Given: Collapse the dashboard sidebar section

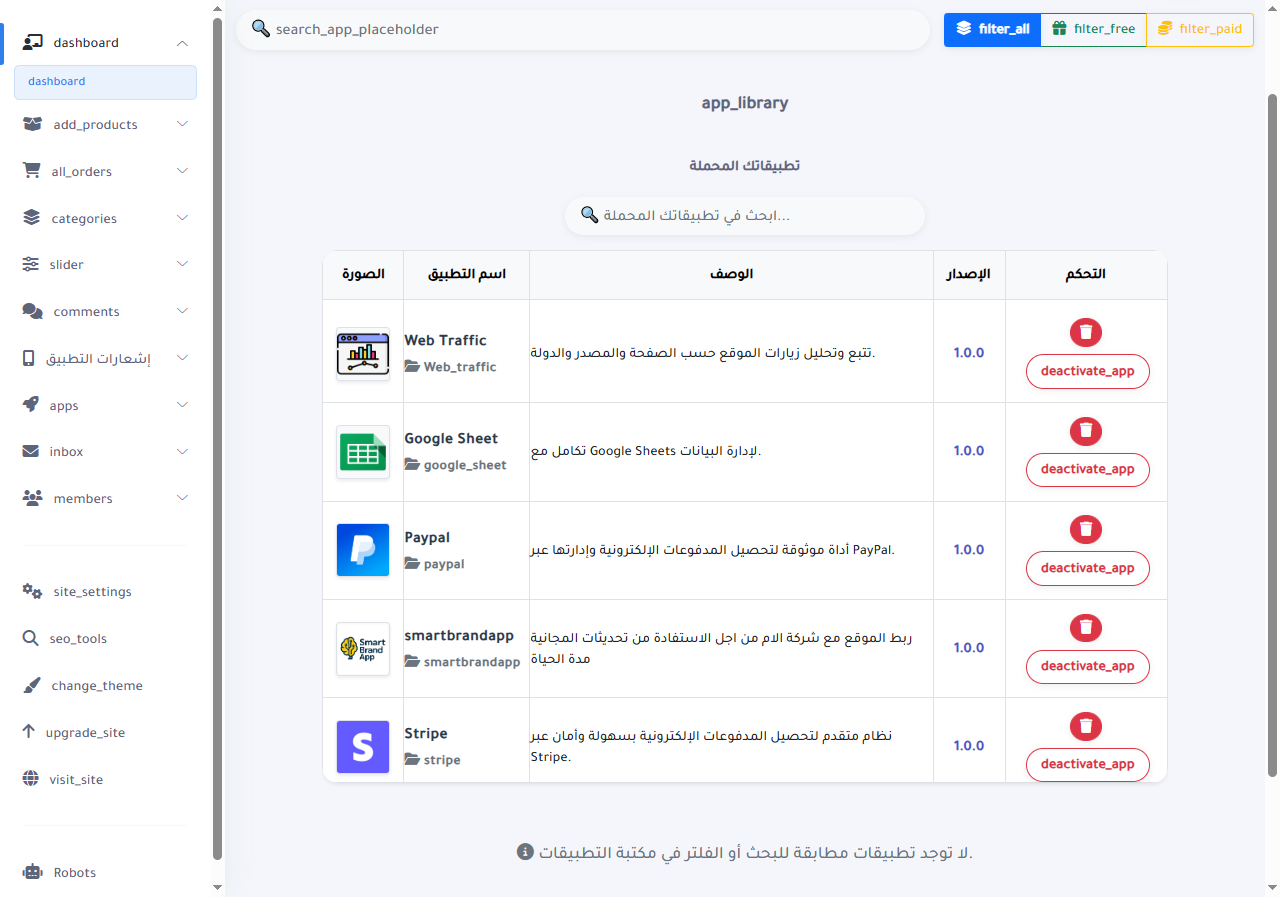Looking at the screenshot, I should point(182,43).
